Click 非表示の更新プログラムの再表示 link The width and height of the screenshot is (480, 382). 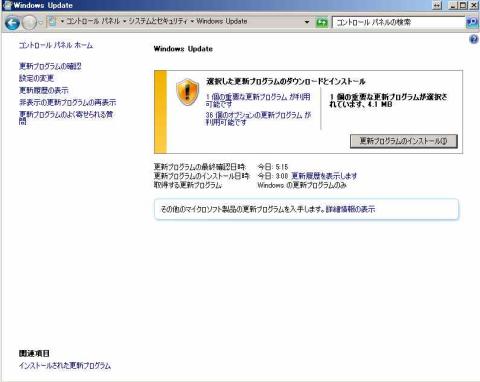pos(68,102)
